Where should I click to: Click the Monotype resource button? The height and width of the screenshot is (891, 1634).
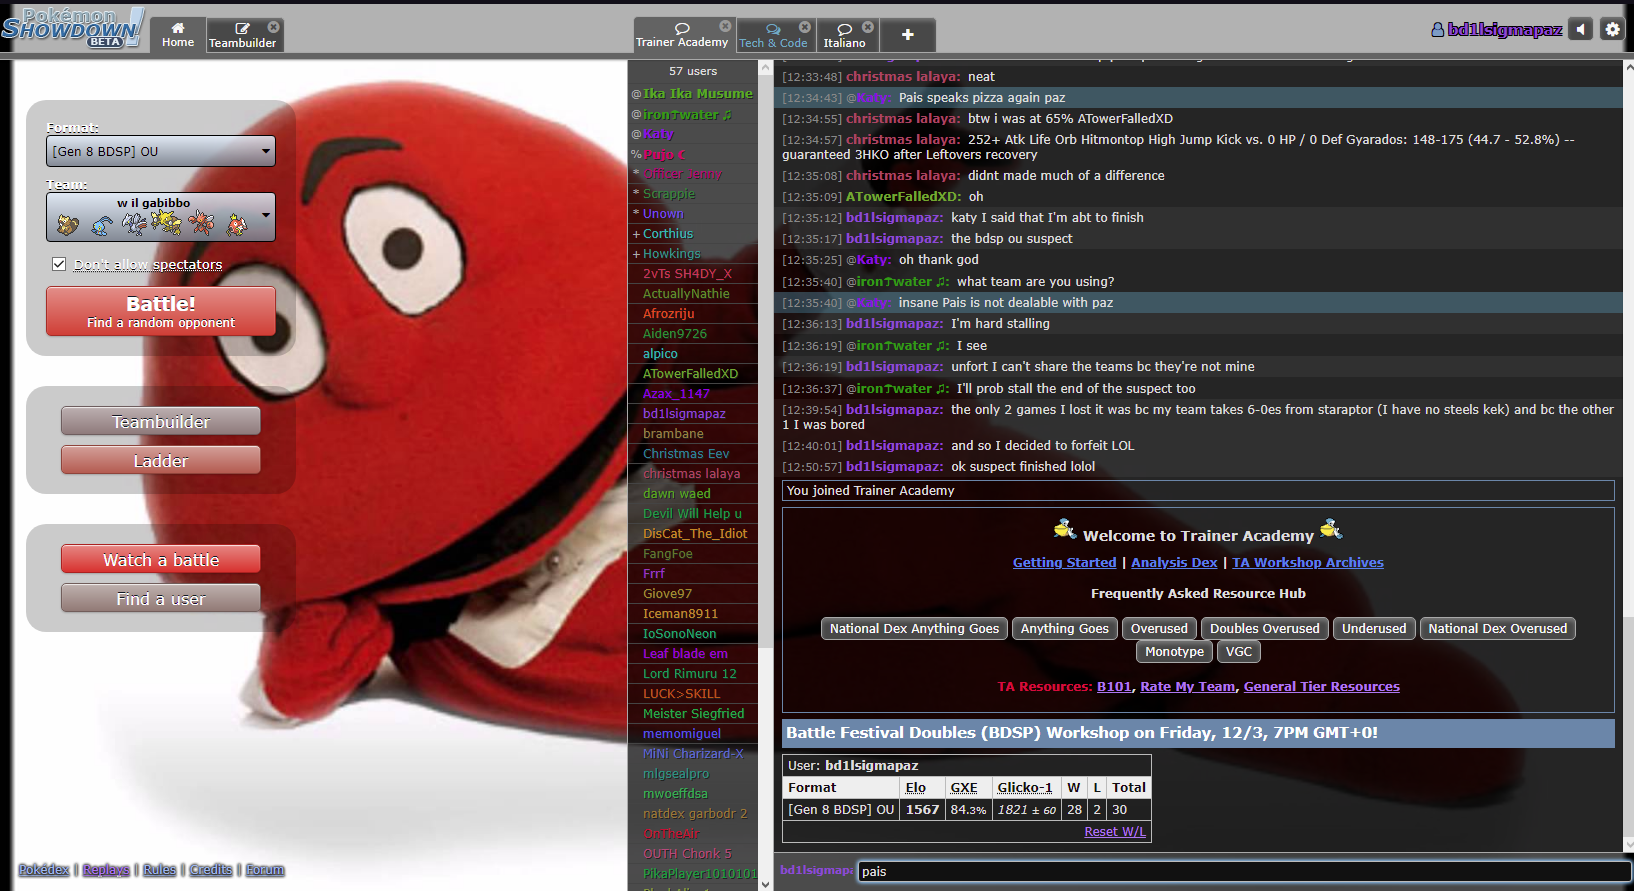click(1175, 652)
